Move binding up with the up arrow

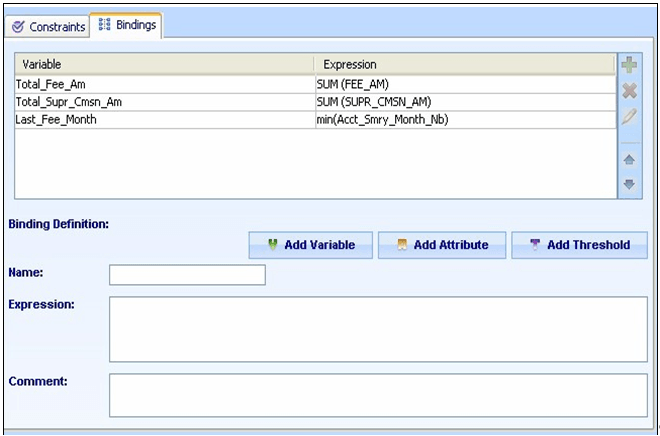pos(629,160)
